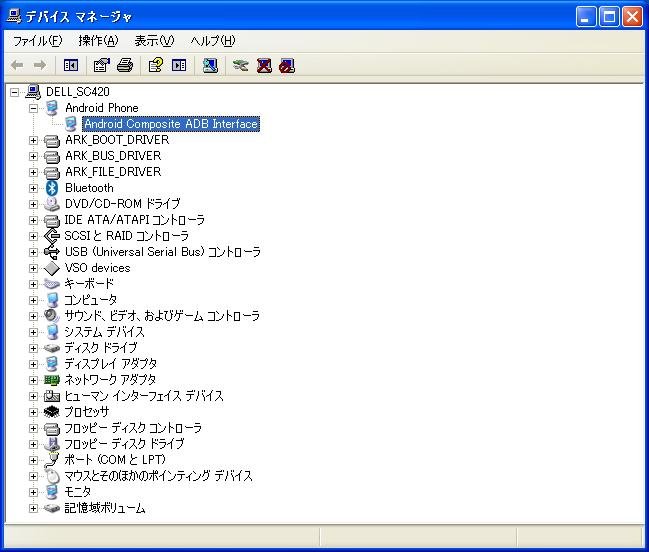Open the ヘルプ(H) menu
Viewport: 649px width, 552px height.
click(x=212, y=41)
